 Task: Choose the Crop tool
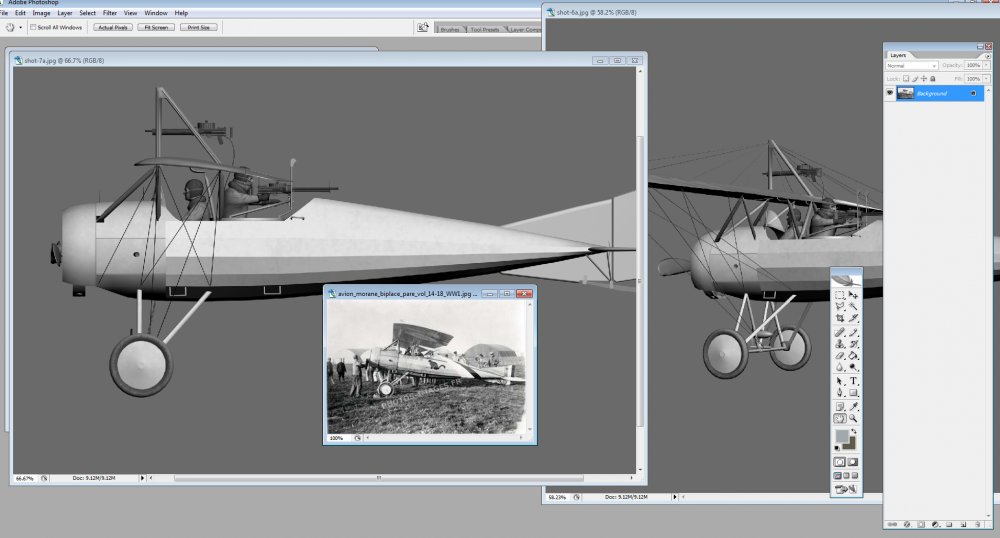tap(840, 318)
